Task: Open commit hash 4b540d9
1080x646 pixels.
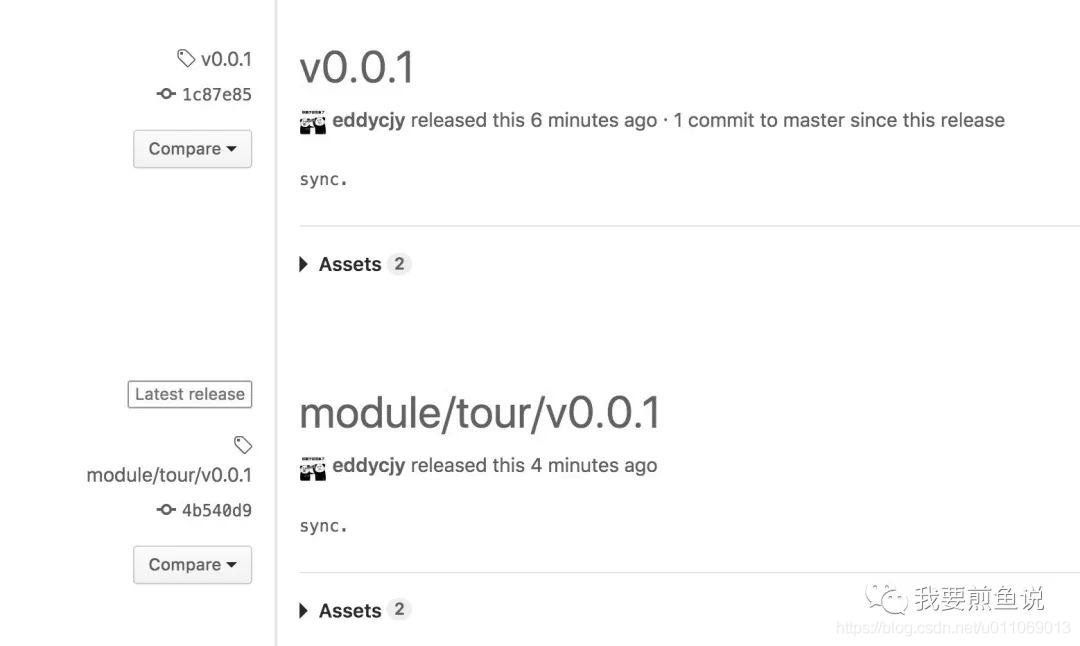Action: point(216,510)
